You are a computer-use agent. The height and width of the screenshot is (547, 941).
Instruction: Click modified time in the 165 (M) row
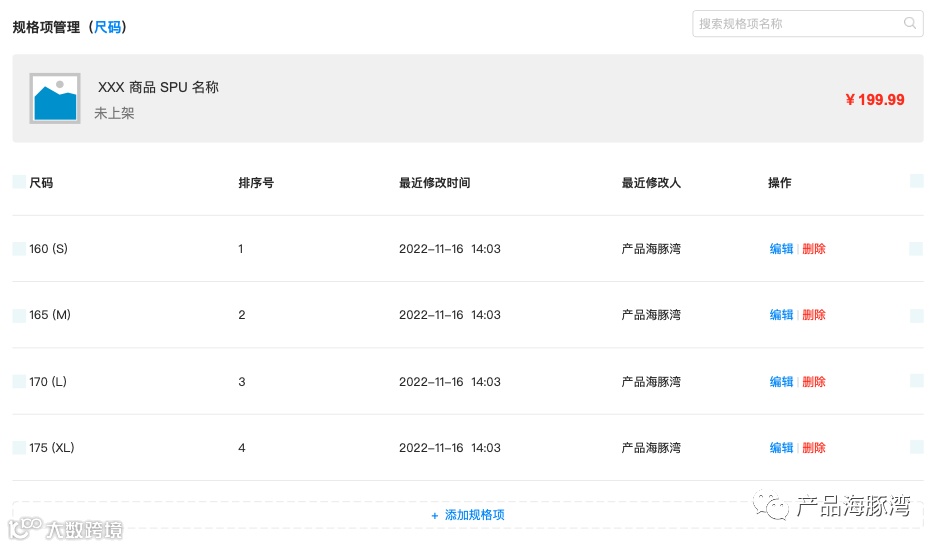point(449,315)
